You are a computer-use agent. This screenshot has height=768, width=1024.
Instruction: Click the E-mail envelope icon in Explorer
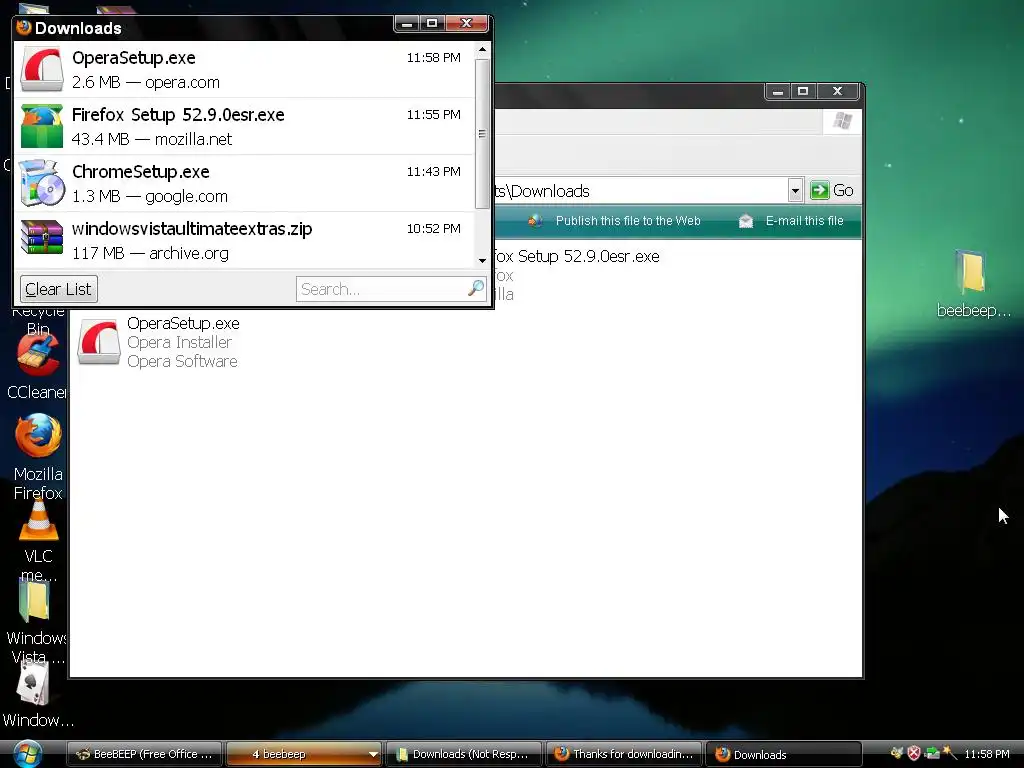click(x=746, y=221)
